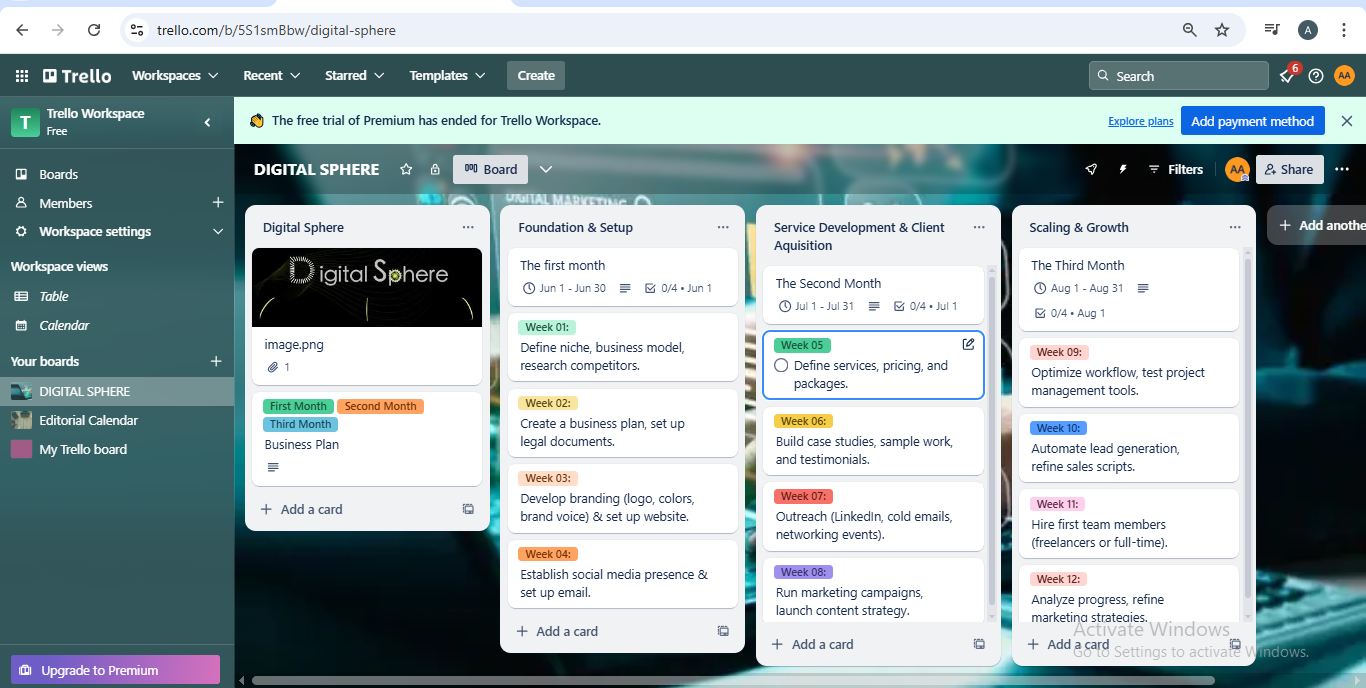The image size is (1366, 688).
Task: Open the Table workspace view
Action: point(117,296)
